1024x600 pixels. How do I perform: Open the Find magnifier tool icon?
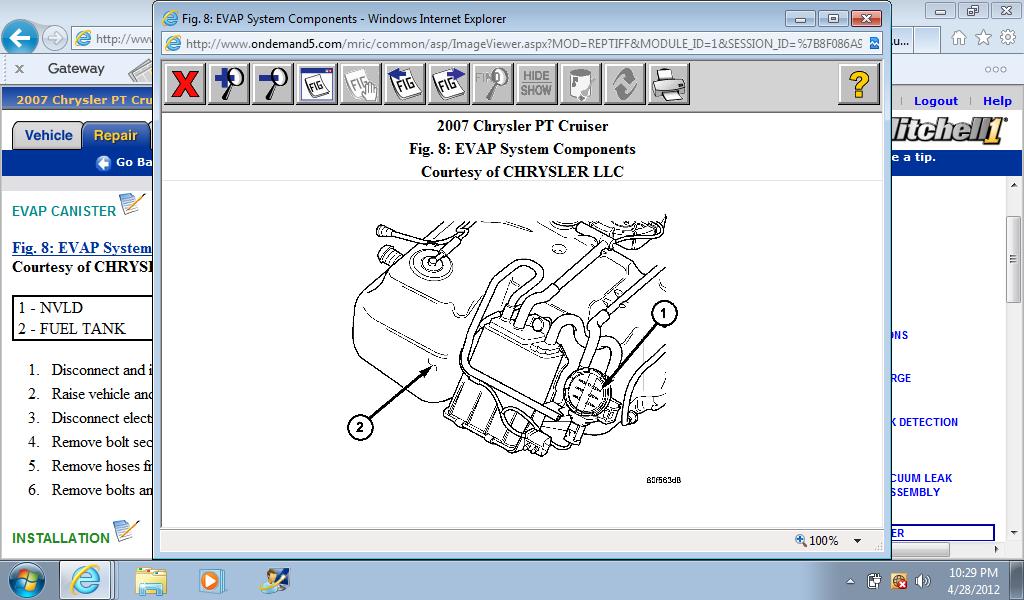[x=492, y=84]
